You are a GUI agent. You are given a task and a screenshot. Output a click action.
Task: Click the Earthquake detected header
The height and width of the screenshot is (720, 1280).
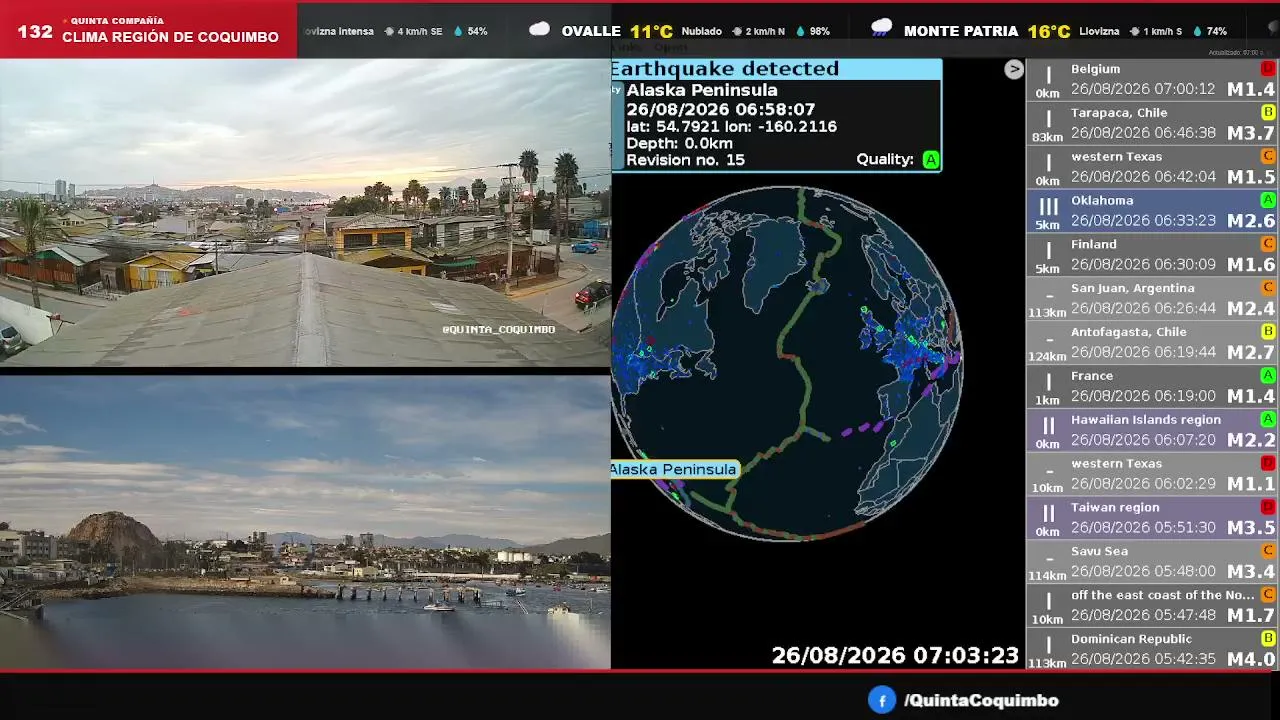[x=725, y=69]
